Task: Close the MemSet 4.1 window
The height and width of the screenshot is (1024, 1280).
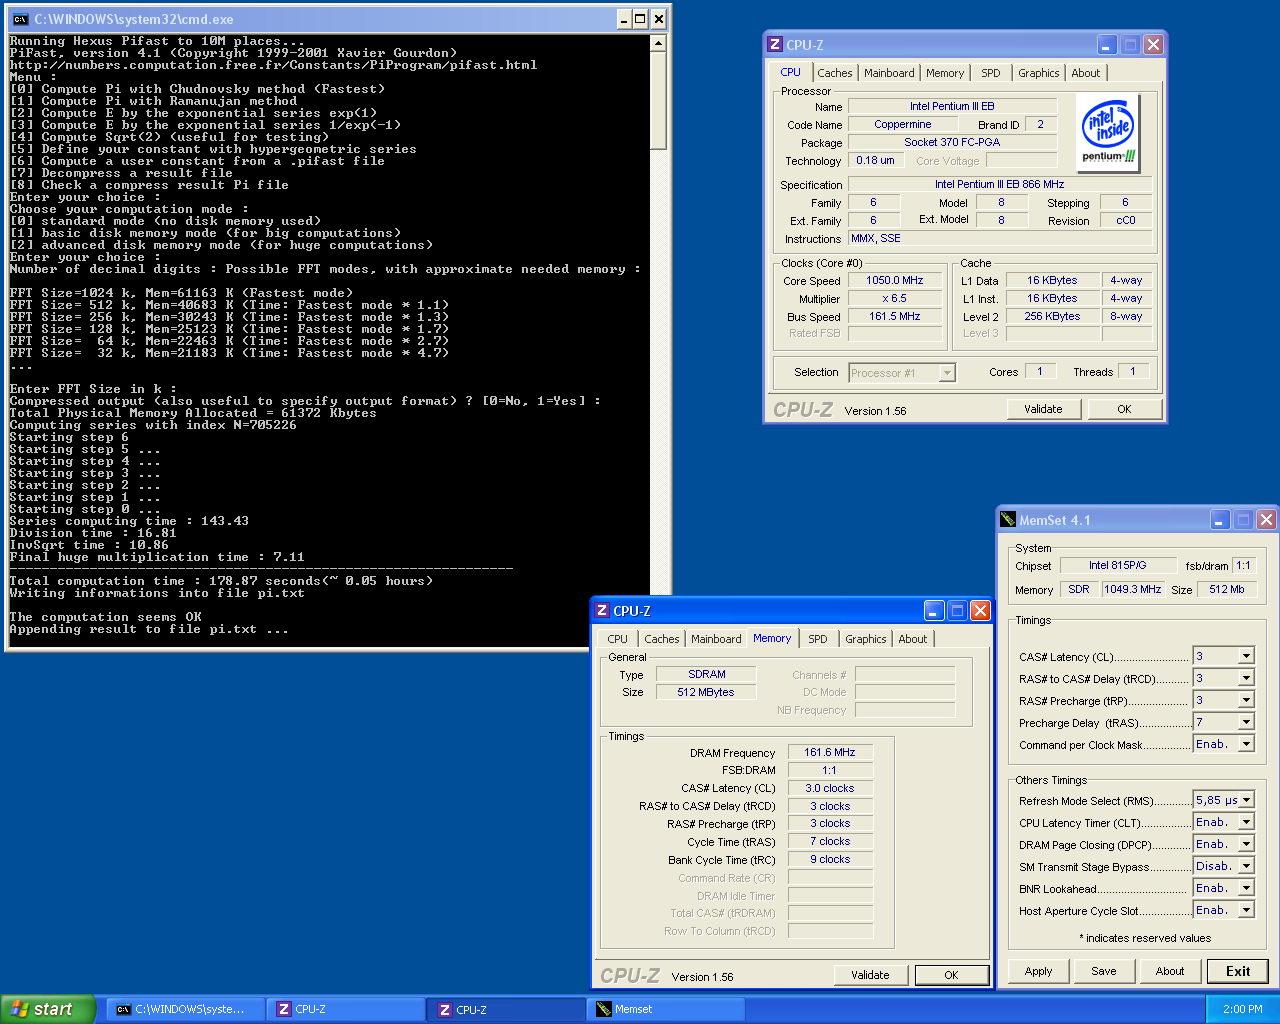Action: 1266,520
